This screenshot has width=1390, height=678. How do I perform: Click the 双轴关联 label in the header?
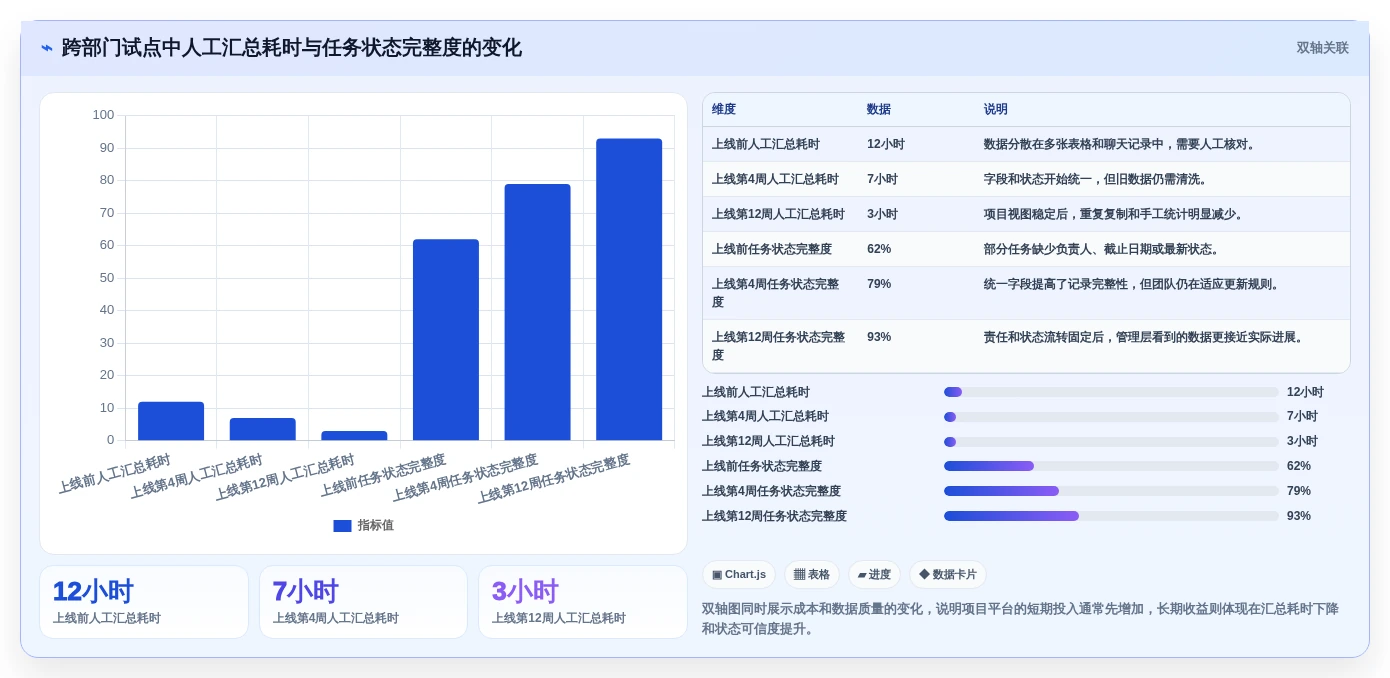coord(1322,48)
